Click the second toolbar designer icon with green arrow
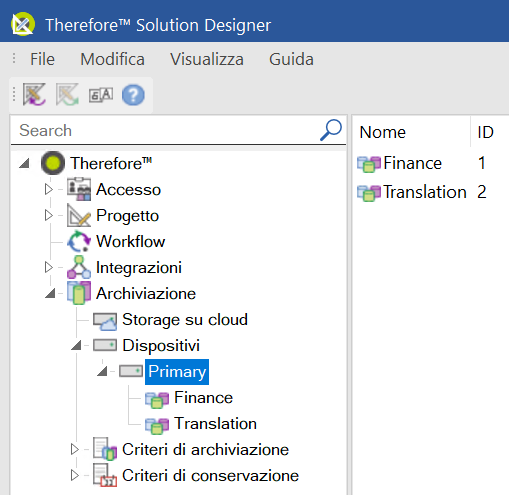Image resolution: width=509 pixels, height=495 pixels. tap(67, 95)
